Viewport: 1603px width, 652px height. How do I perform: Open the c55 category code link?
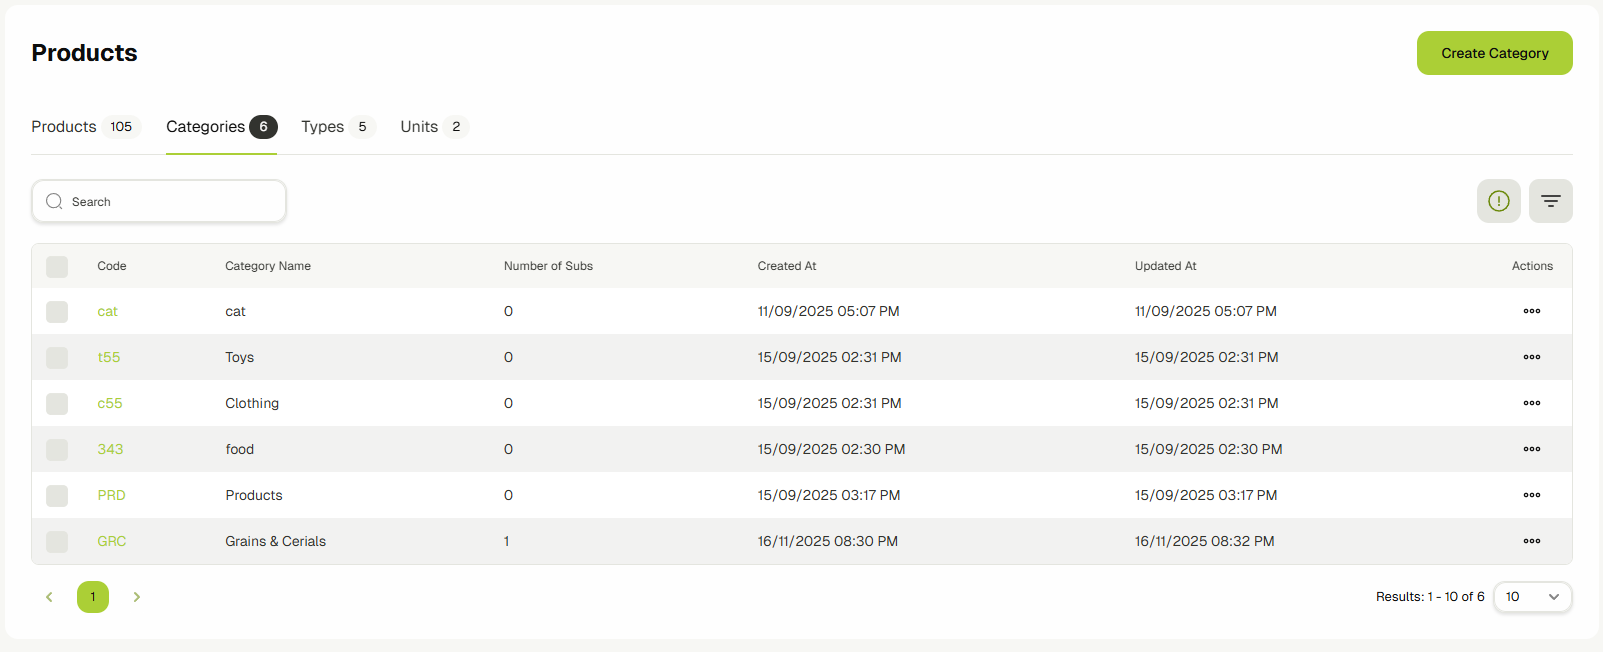(109, 403)
